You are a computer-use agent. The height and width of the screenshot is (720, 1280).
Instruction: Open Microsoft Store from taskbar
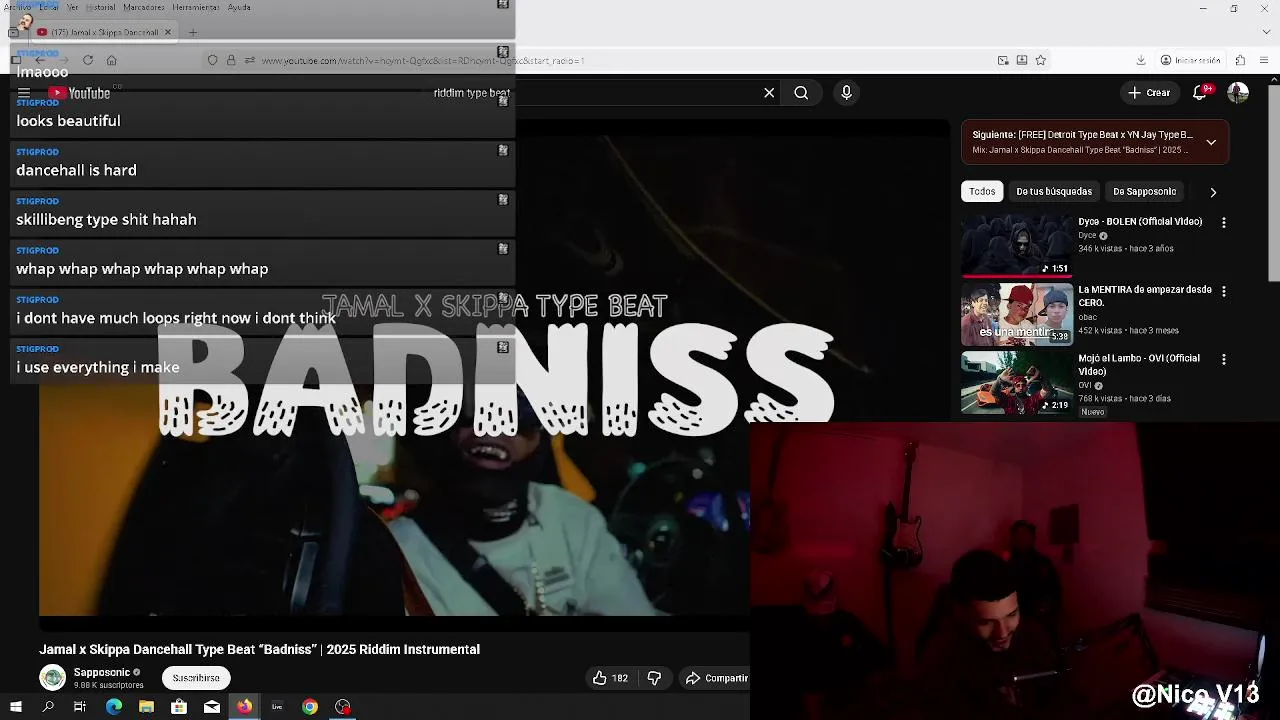(179, 707)
